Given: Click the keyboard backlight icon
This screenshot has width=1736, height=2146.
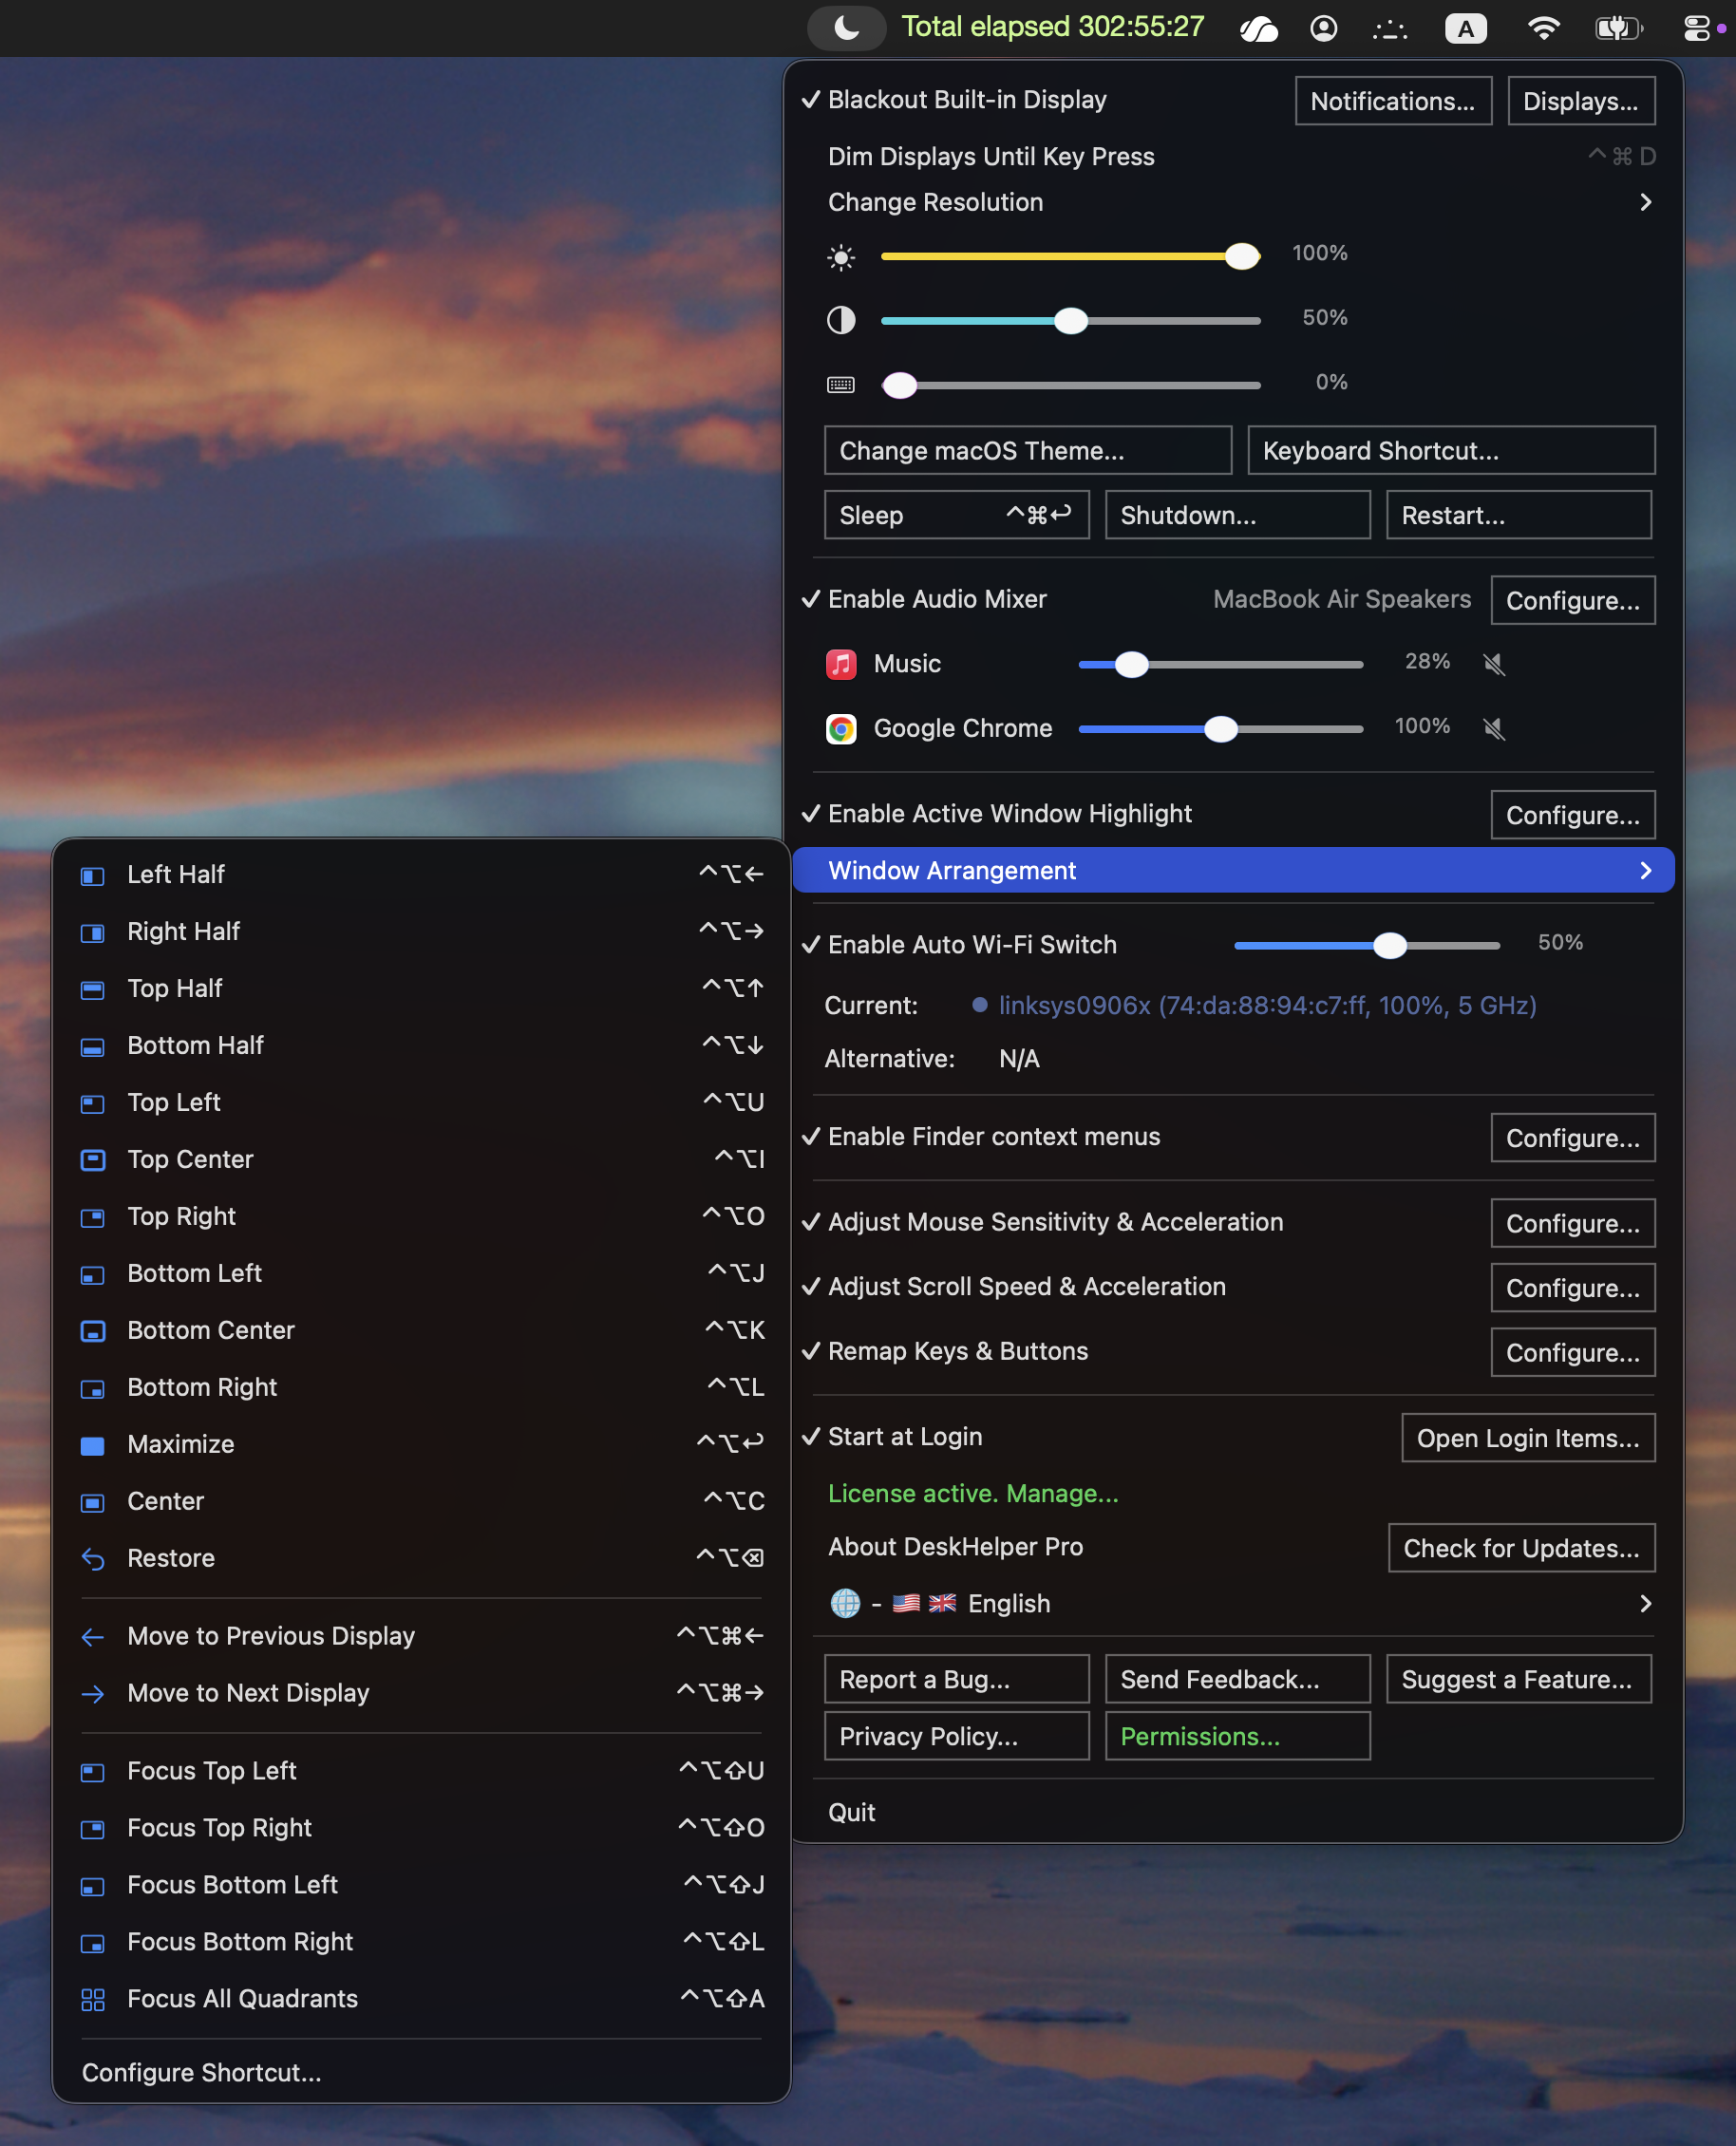Looking at the screenshot, I should [841, 385].
